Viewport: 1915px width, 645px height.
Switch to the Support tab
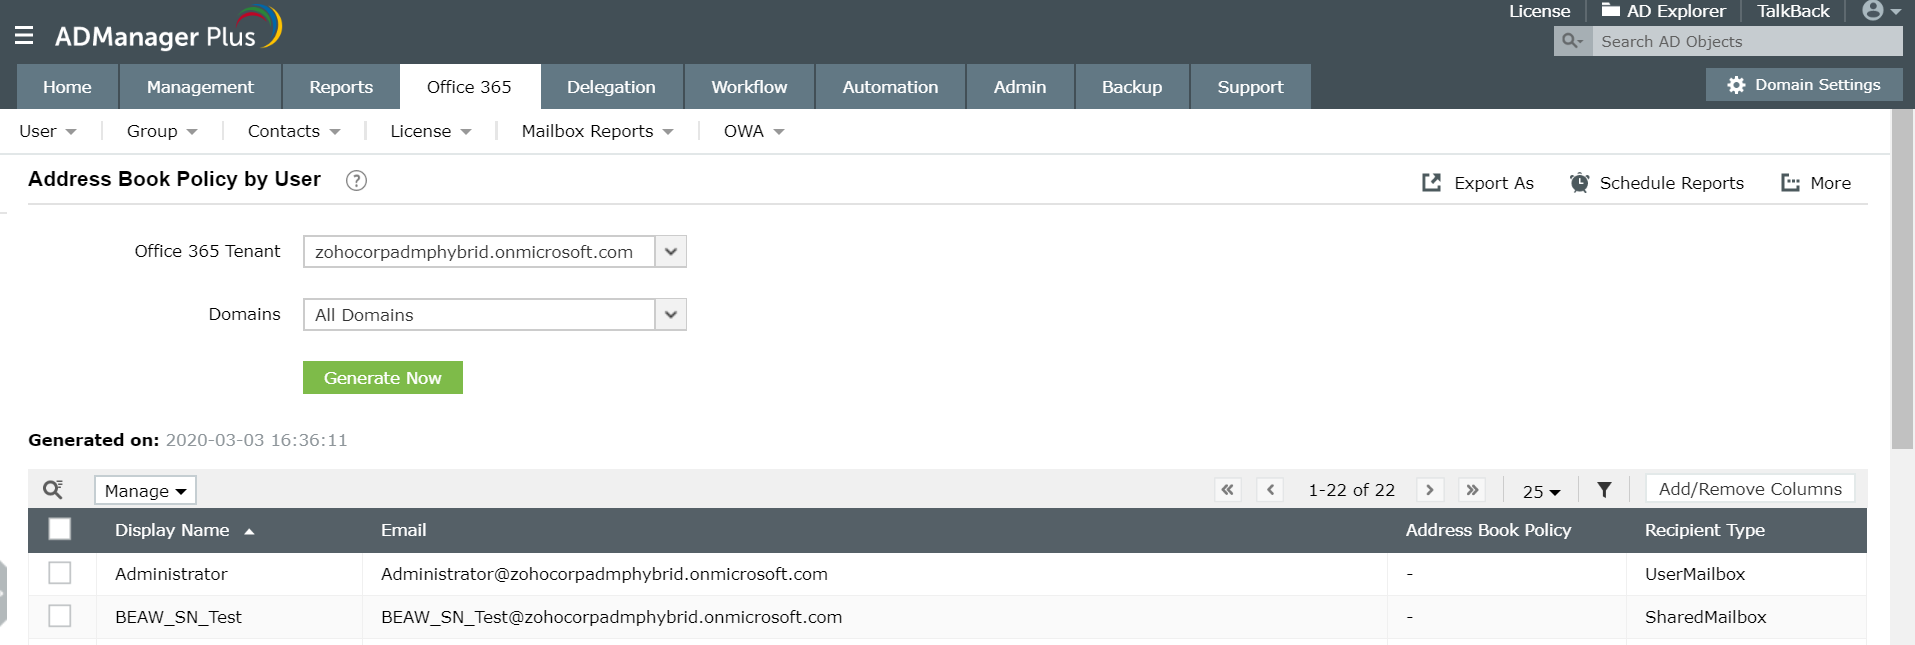(x=1251, y=87)
